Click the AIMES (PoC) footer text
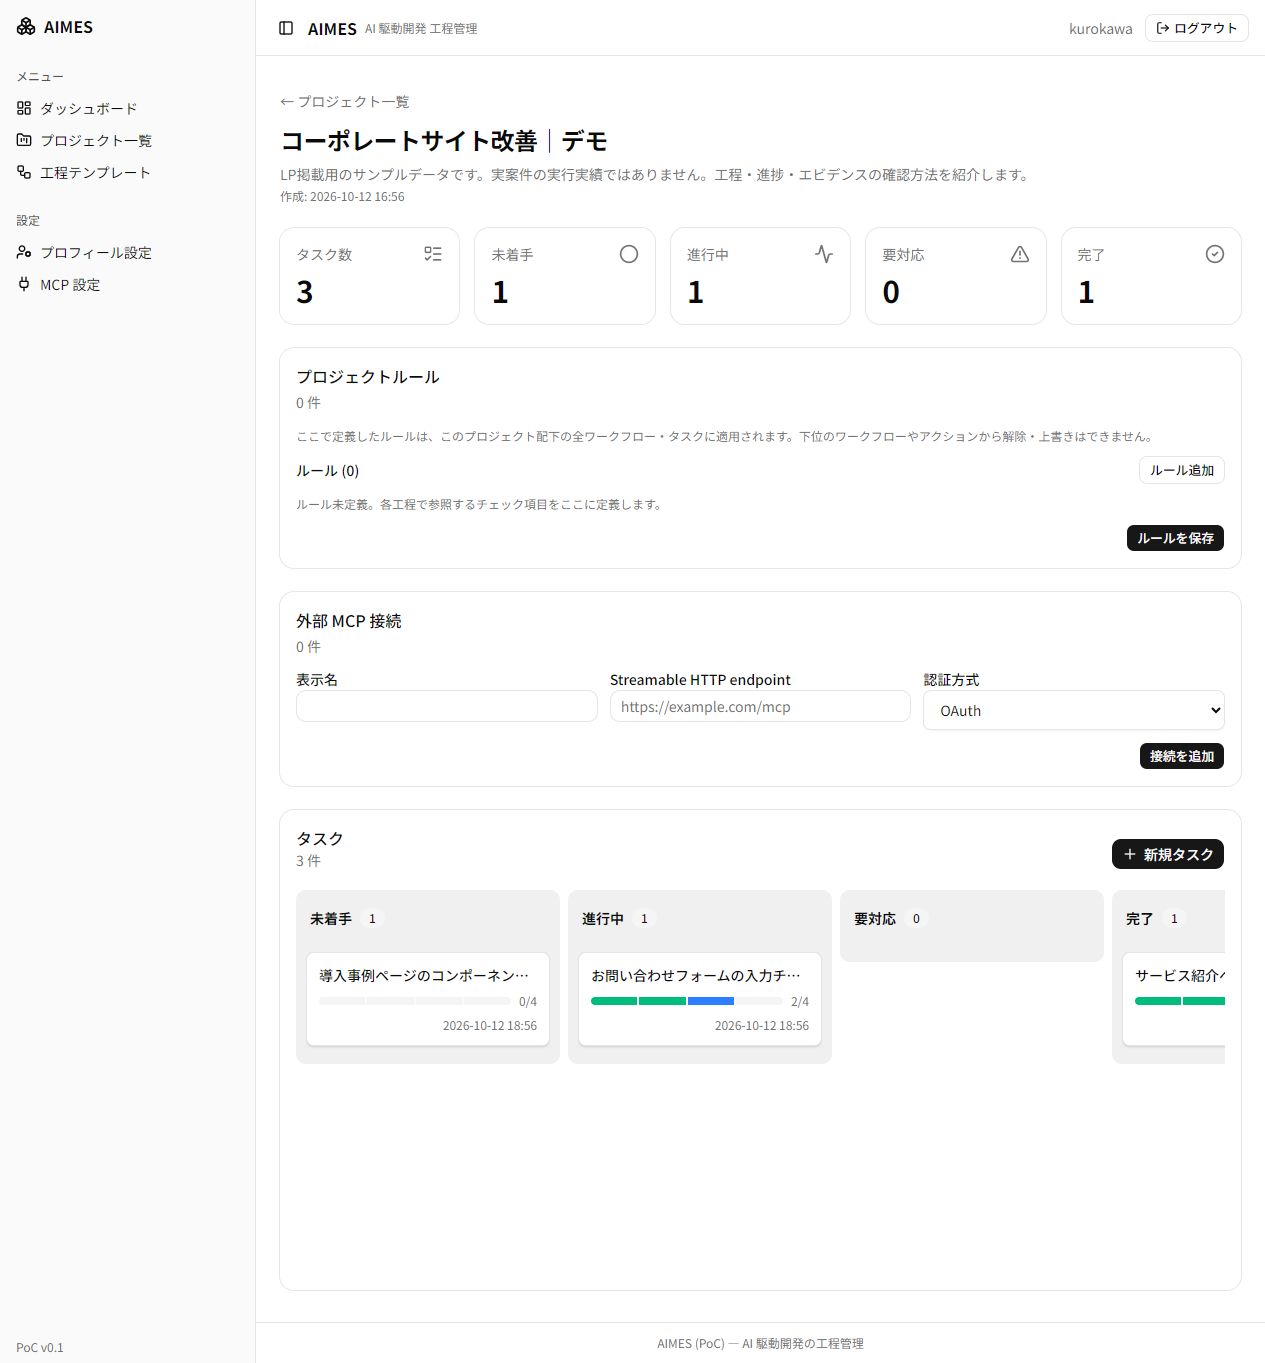The width and height of the screenshot is (1265, 1363). (x=760, y=1343)
